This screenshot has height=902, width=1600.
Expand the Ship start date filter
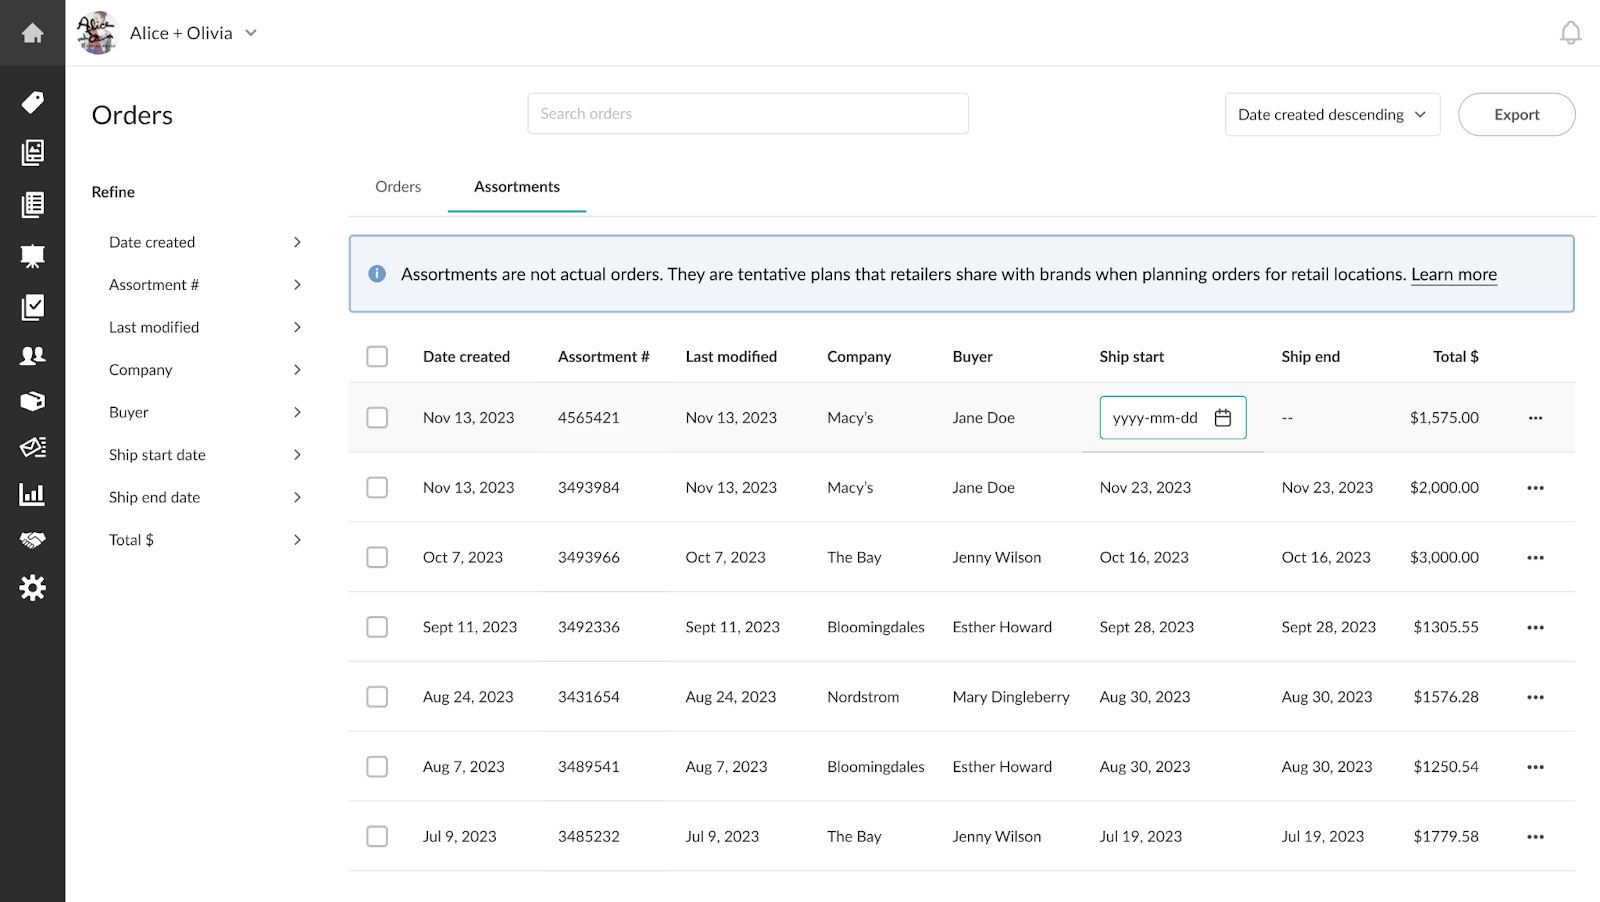coord(205,455)
